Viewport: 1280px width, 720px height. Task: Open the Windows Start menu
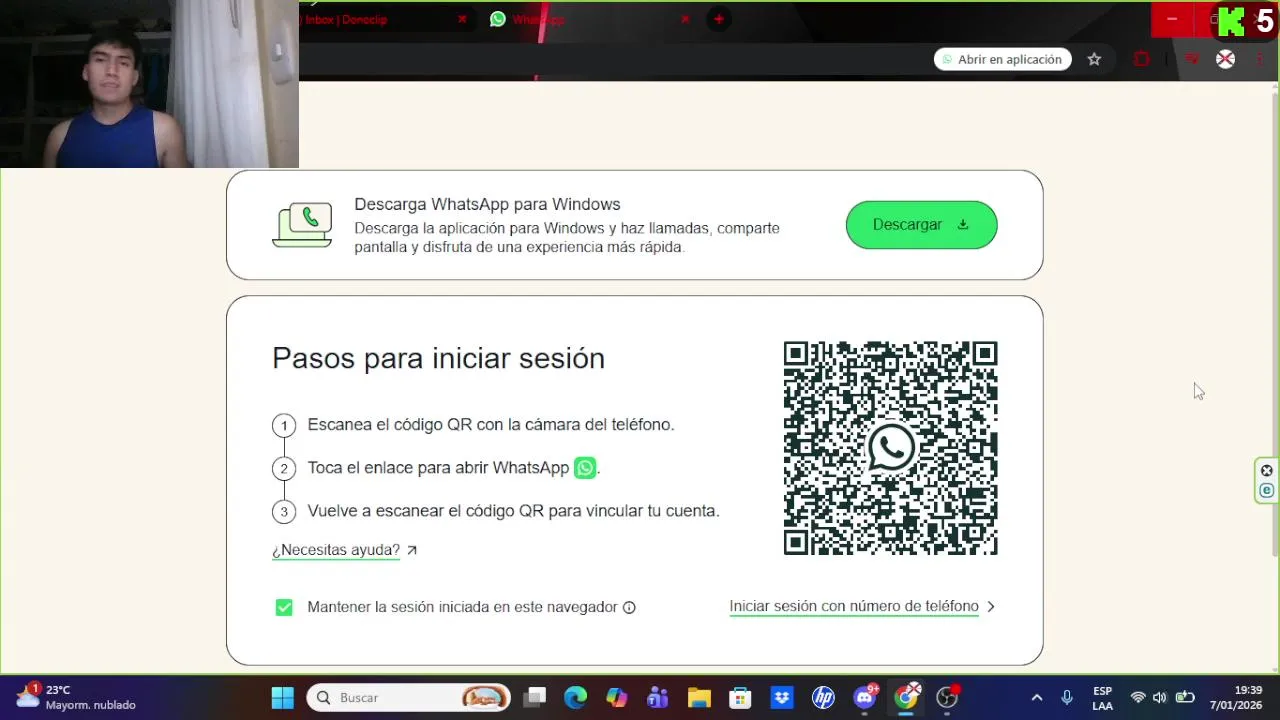(x=283, y=697)
